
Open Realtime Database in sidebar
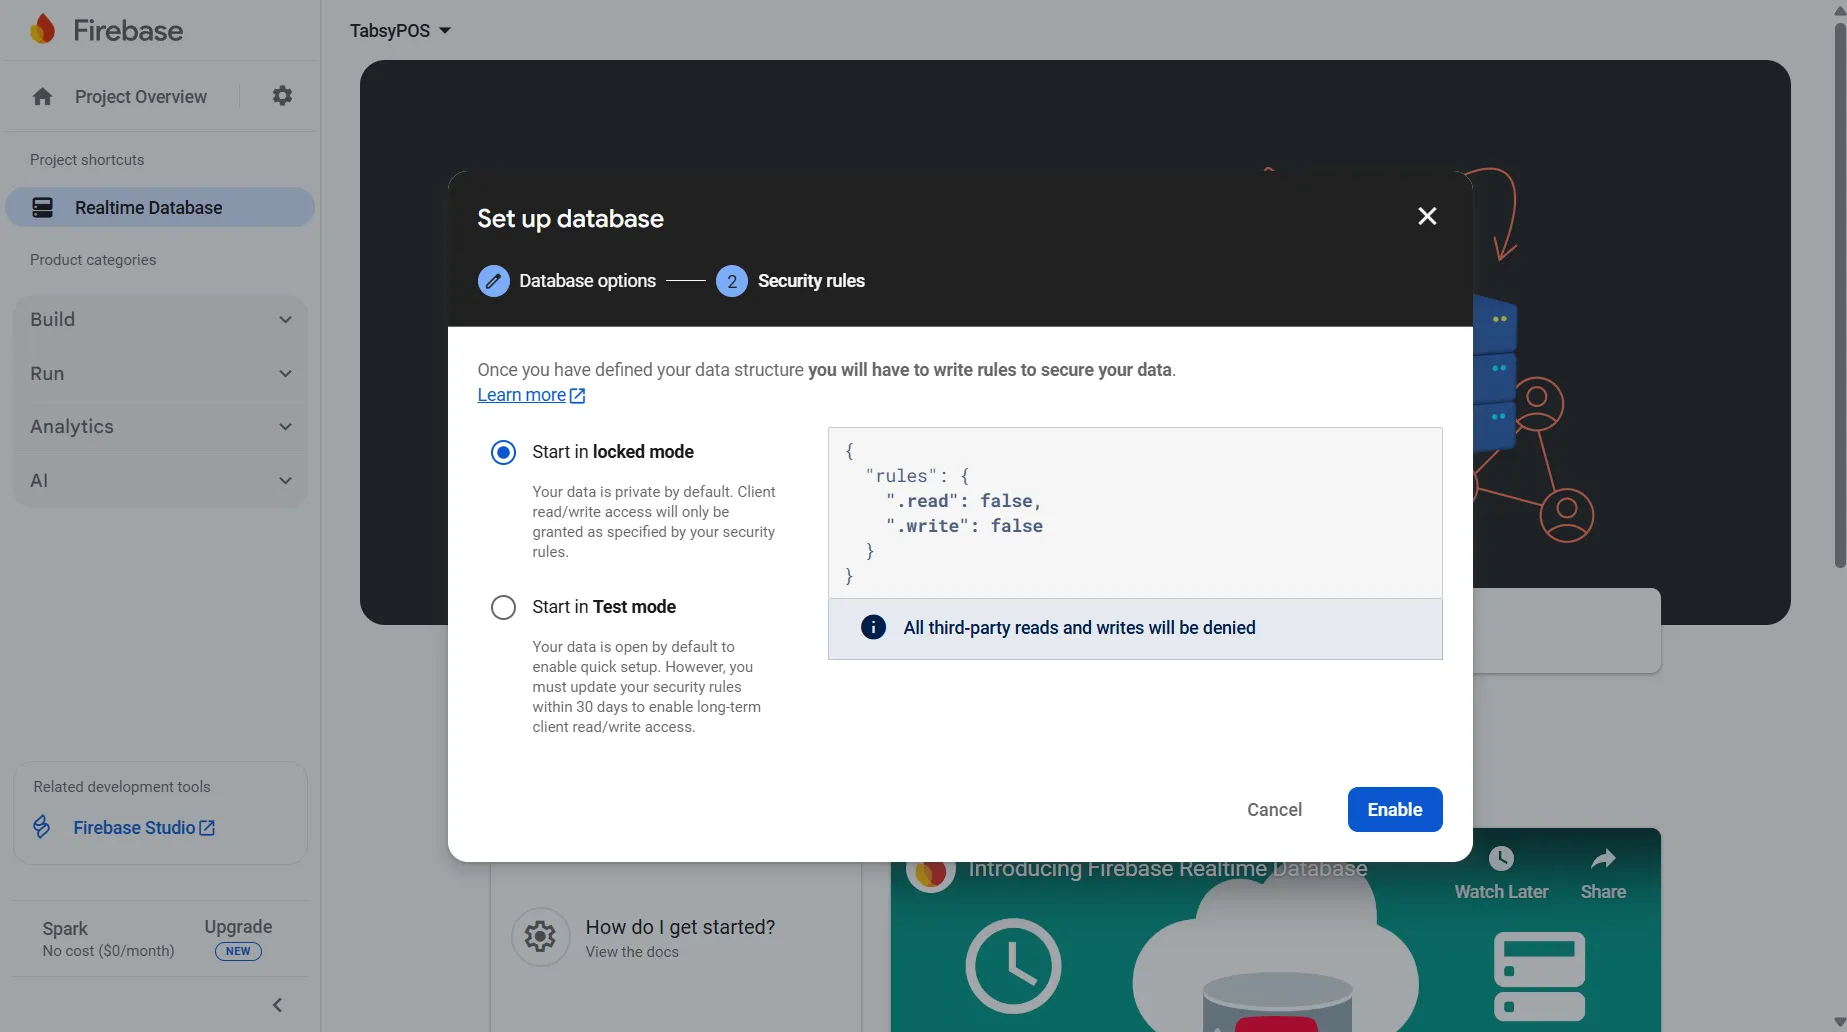coord(160,207)
